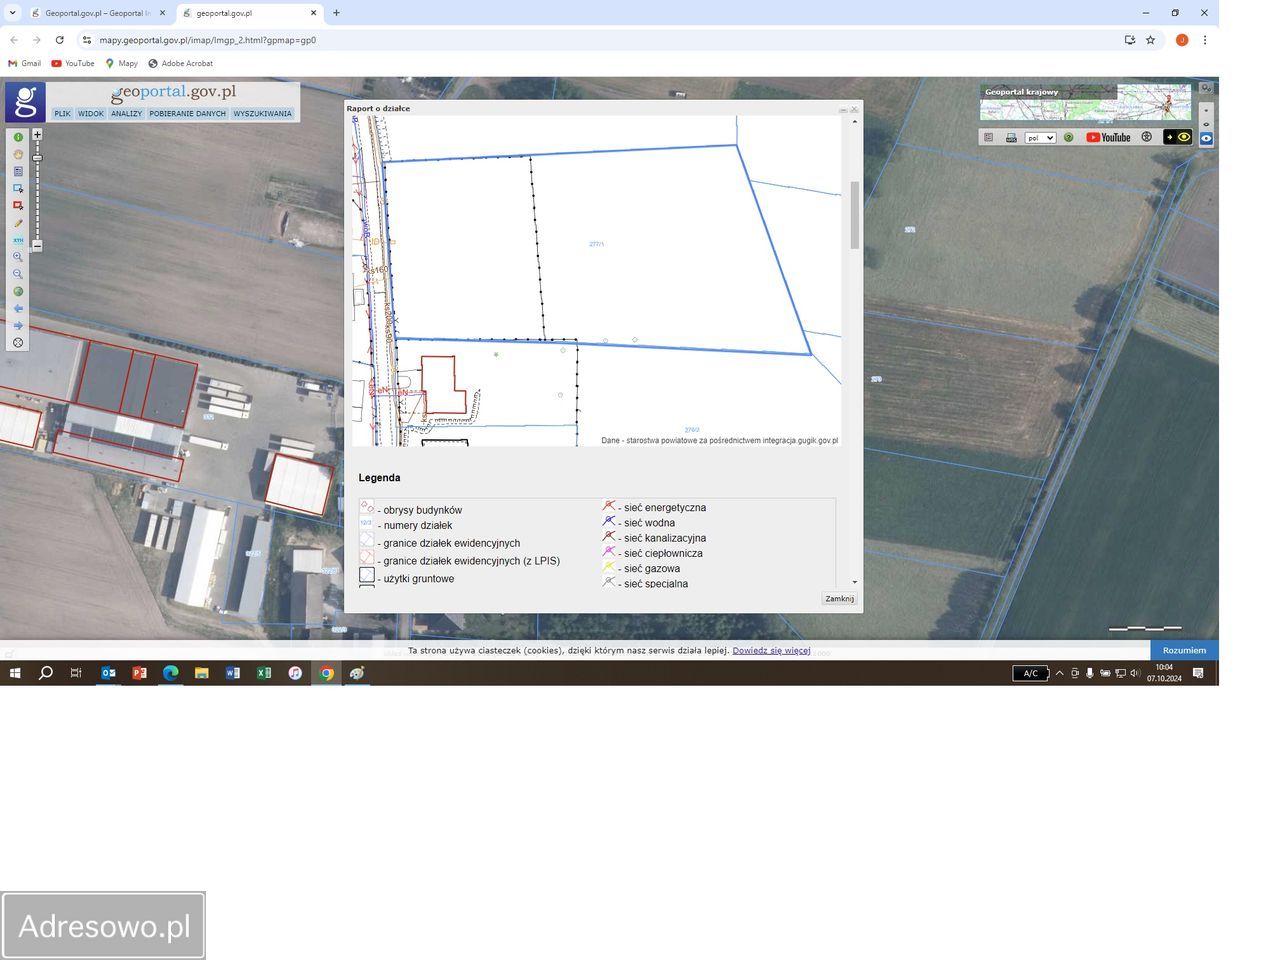
Task: Click the printer icon in map toolbar
Action: point(1011,138)
